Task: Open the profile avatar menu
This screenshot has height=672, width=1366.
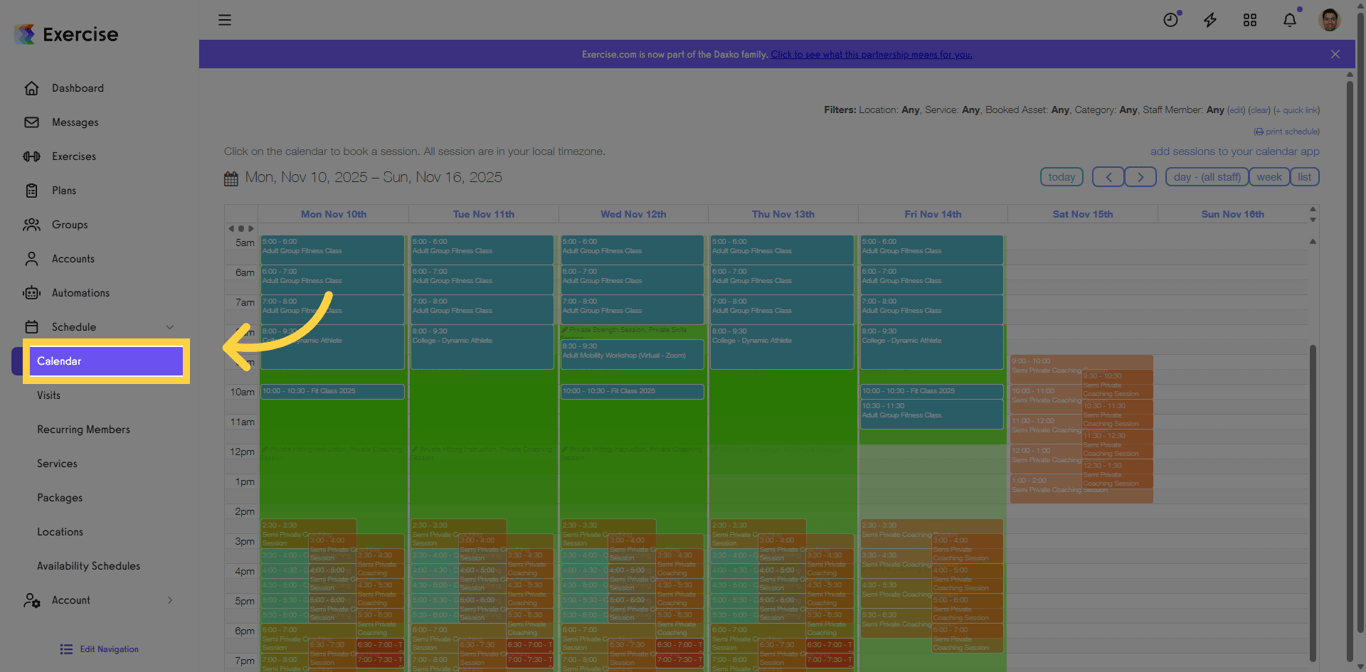Action: click(1329, 19)
